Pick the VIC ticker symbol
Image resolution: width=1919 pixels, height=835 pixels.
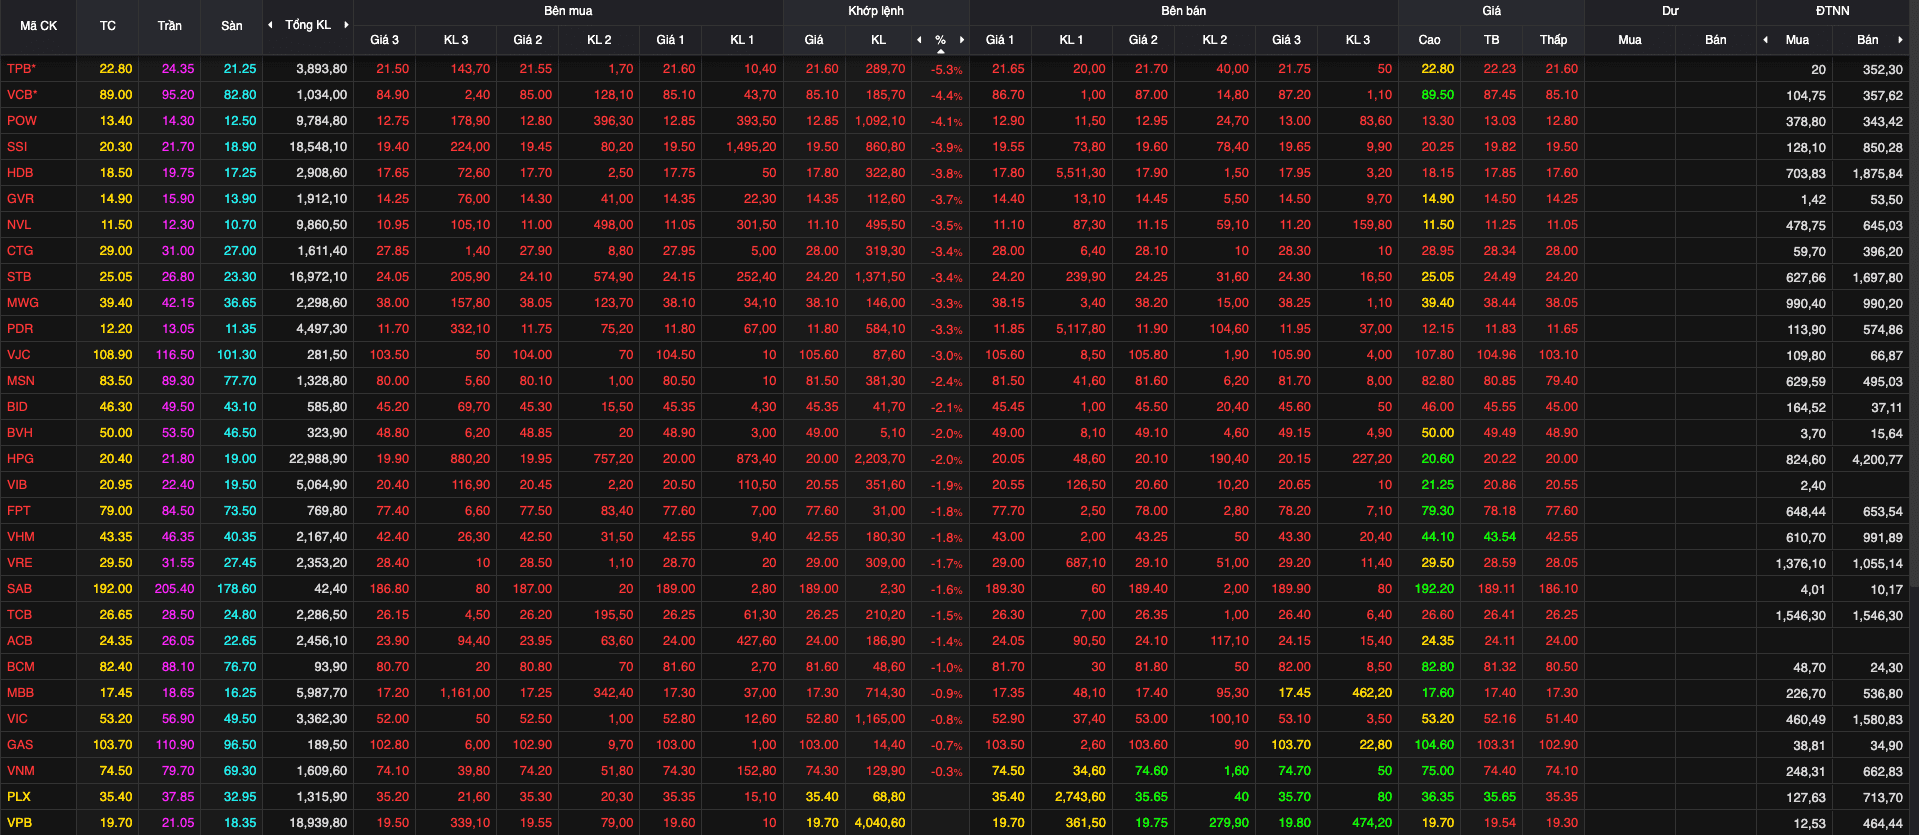[17, 719]
